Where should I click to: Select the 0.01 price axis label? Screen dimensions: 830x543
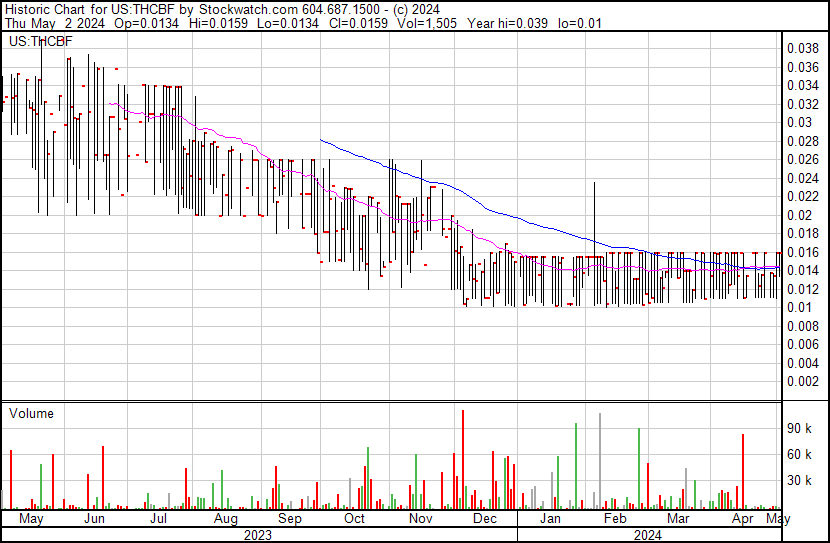pyautogui.click(x=799, y=307)
